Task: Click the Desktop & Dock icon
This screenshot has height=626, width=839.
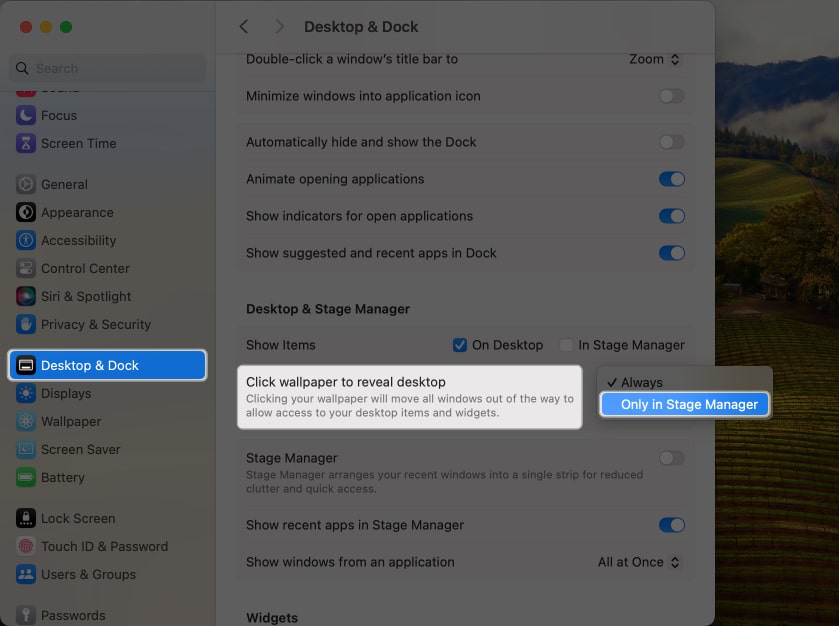Action: click(x=26, y=365)
